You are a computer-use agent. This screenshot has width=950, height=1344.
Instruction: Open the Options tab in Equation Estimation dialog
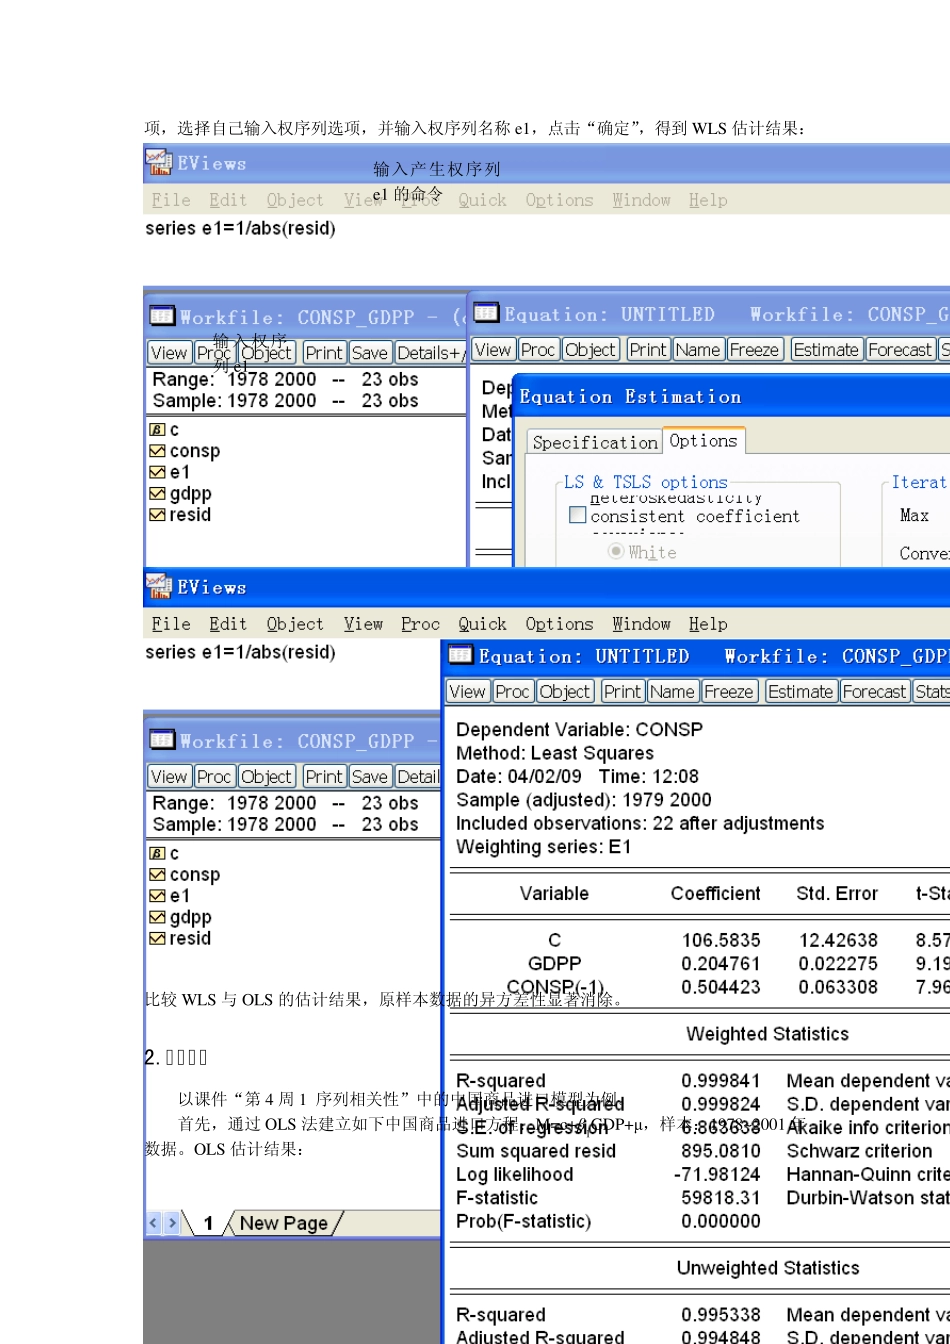coord(703,441)
